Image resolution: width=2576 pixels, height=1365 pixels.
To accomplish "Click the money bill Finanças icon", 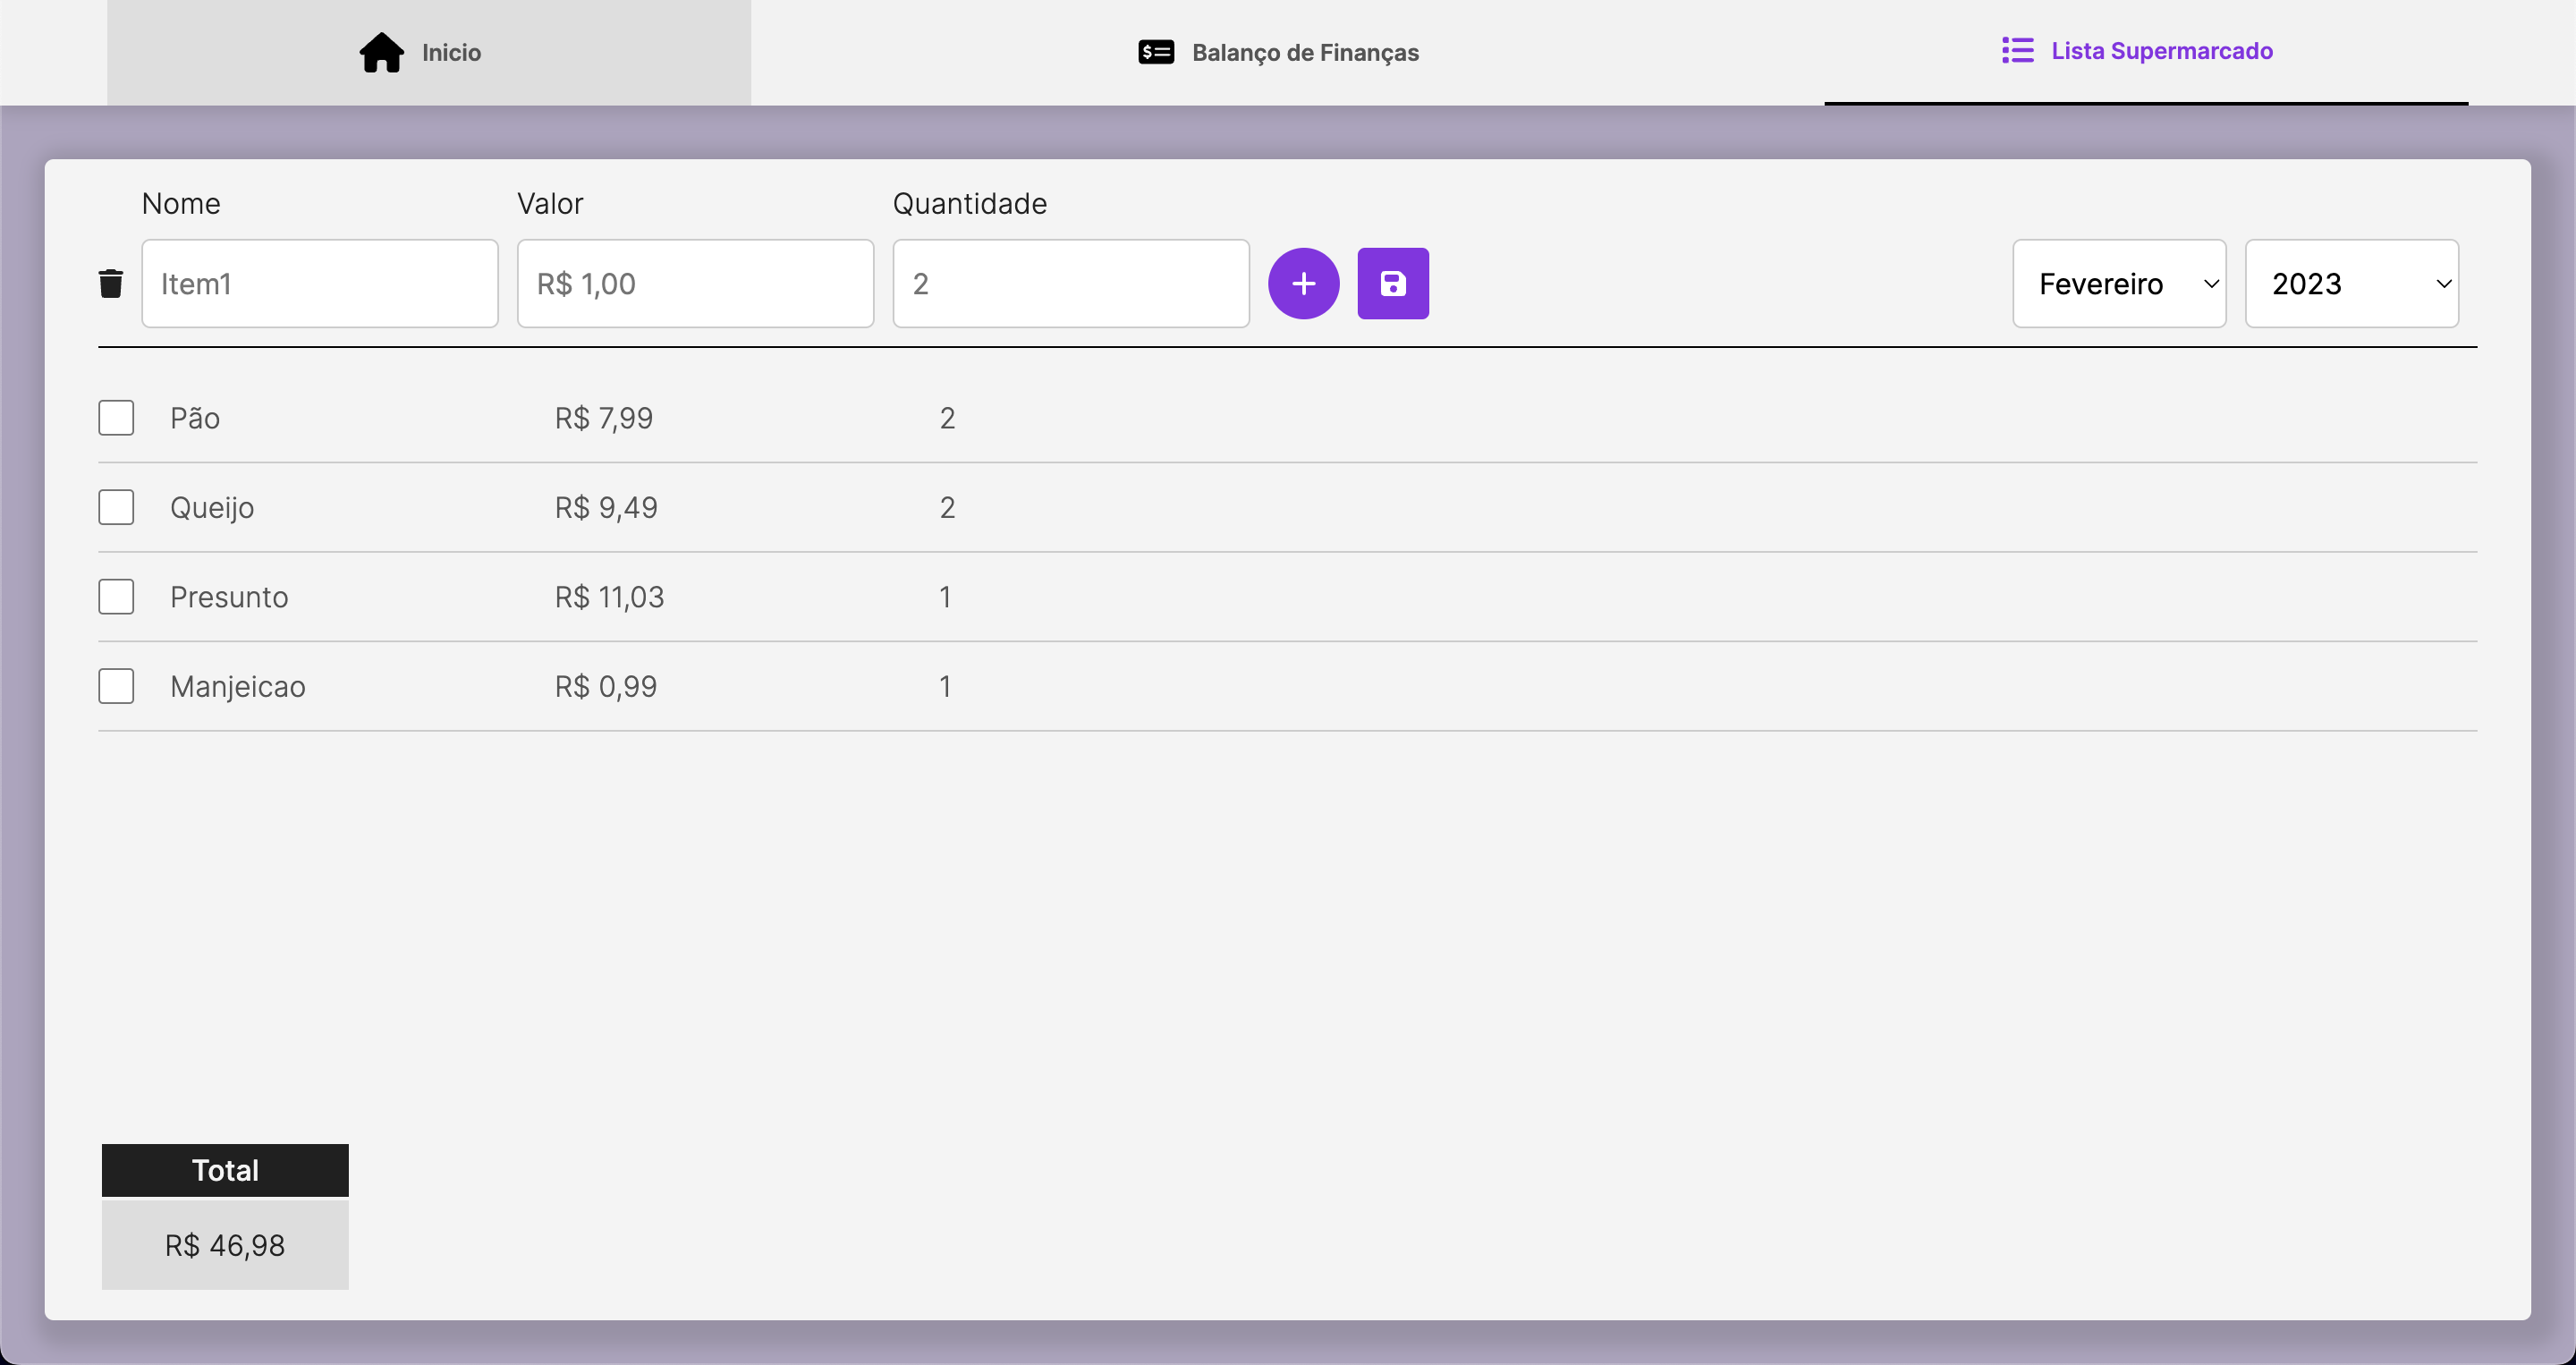I will click(x=1156, y=52).
